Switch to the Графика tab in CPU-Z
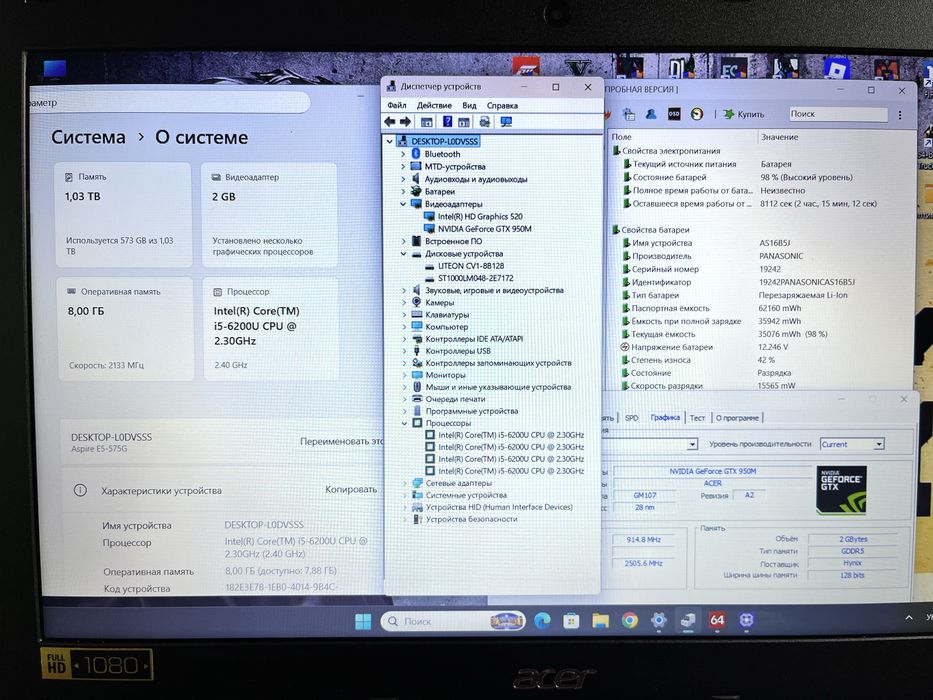This screenshot has width=933, height=700. pyautogui.click(x=665, y=418)
